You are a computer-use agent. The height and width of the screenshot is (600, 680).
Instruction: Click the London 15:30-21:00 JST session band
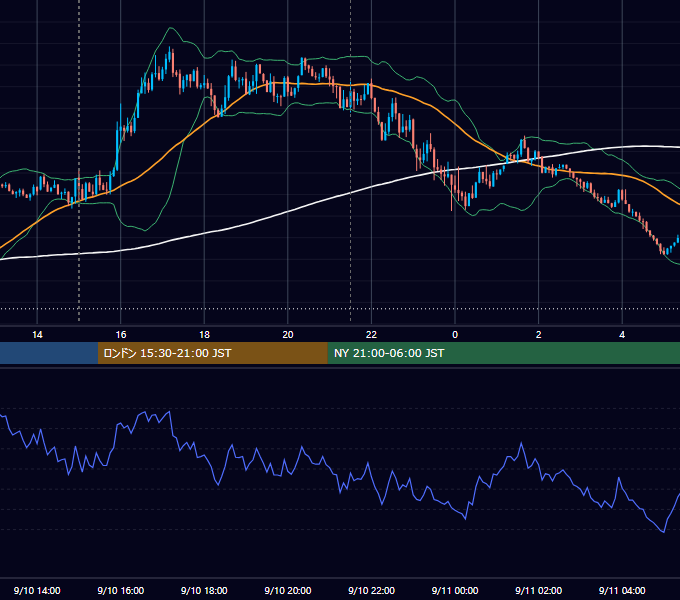pyautogui.click(x=212, y=353)
